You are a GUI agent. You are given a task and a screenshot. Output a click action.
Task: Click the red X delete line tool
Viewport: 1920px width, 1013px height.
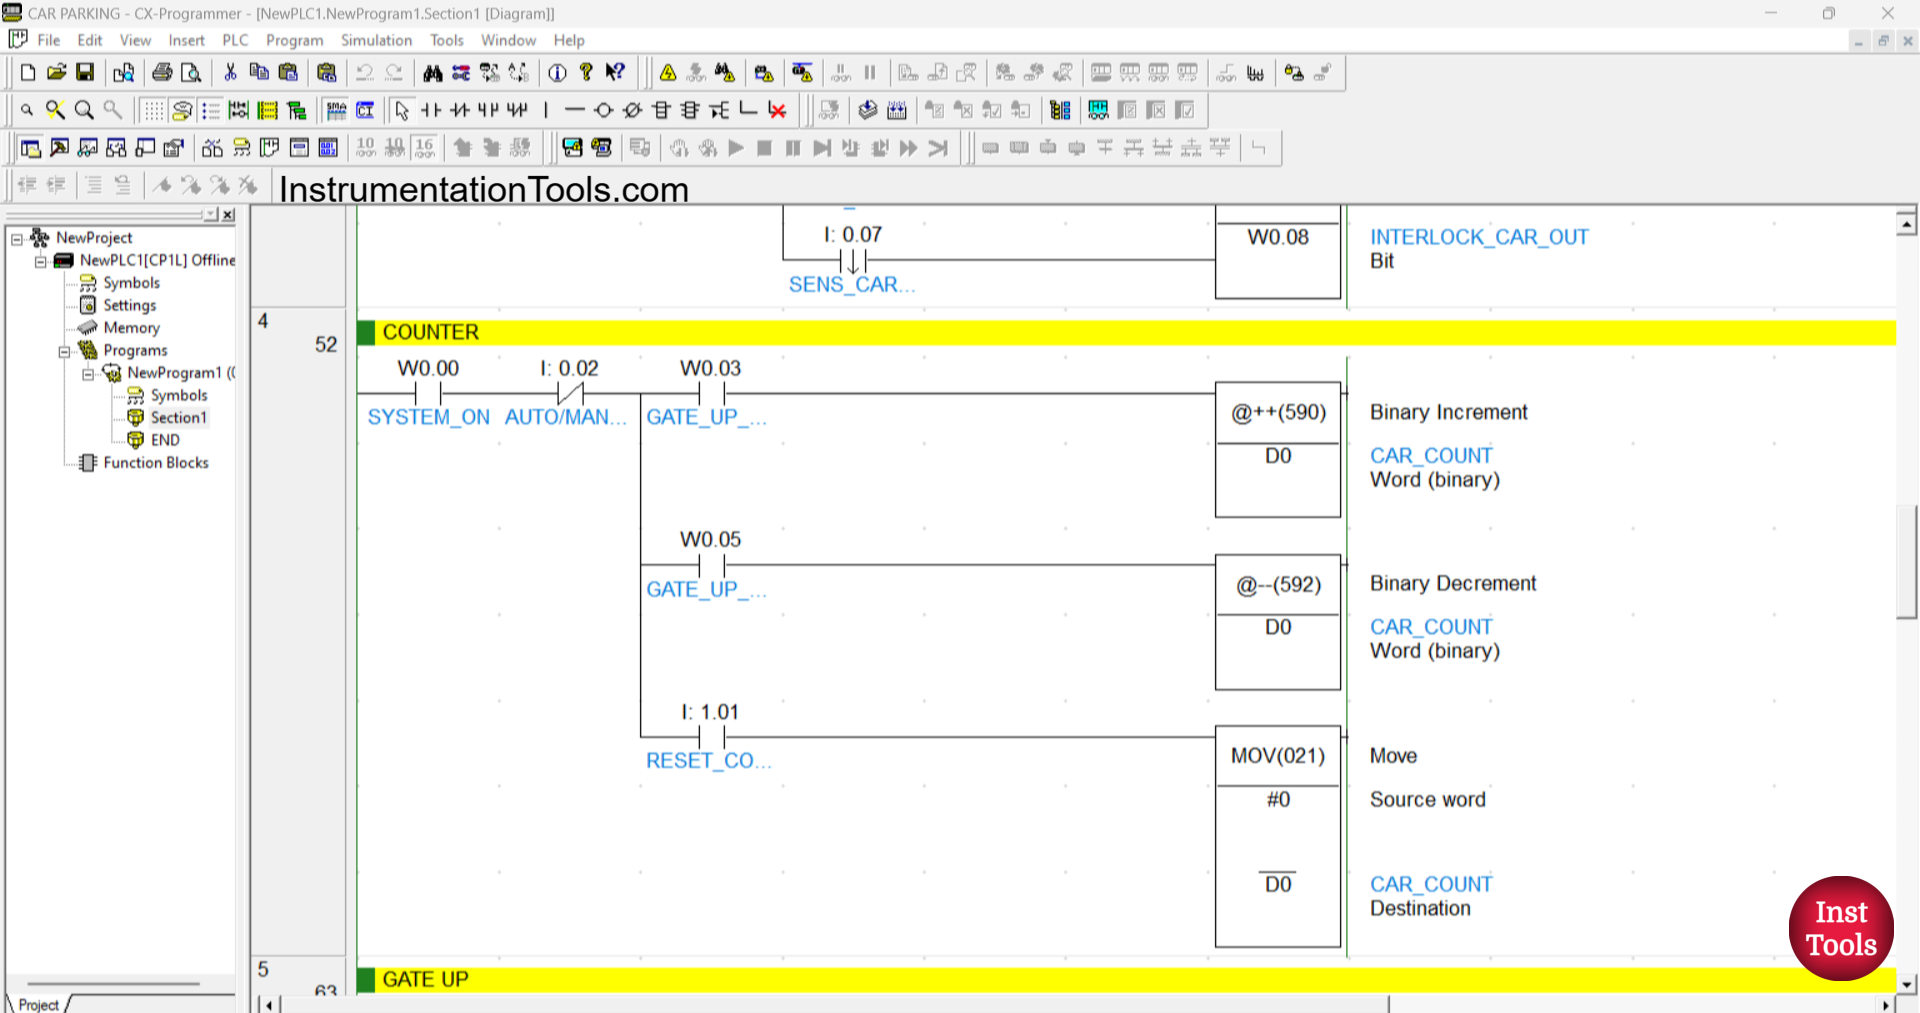pos(777,110)
